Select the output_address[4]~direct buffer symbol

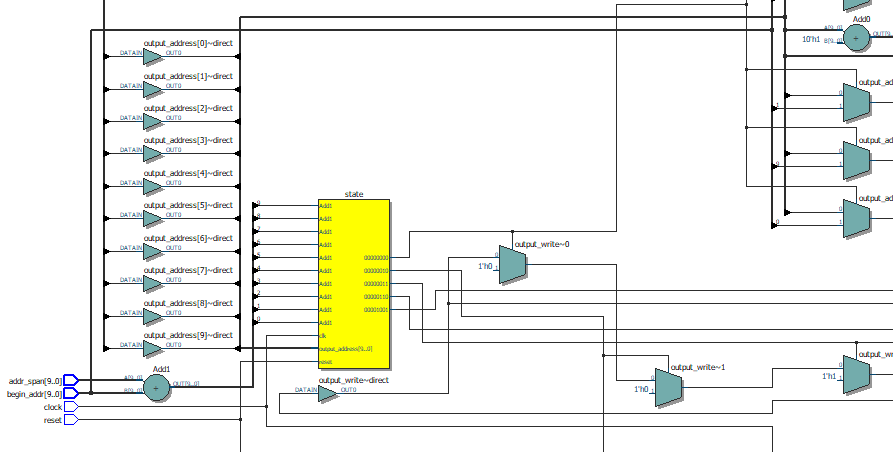click(153, 186)
